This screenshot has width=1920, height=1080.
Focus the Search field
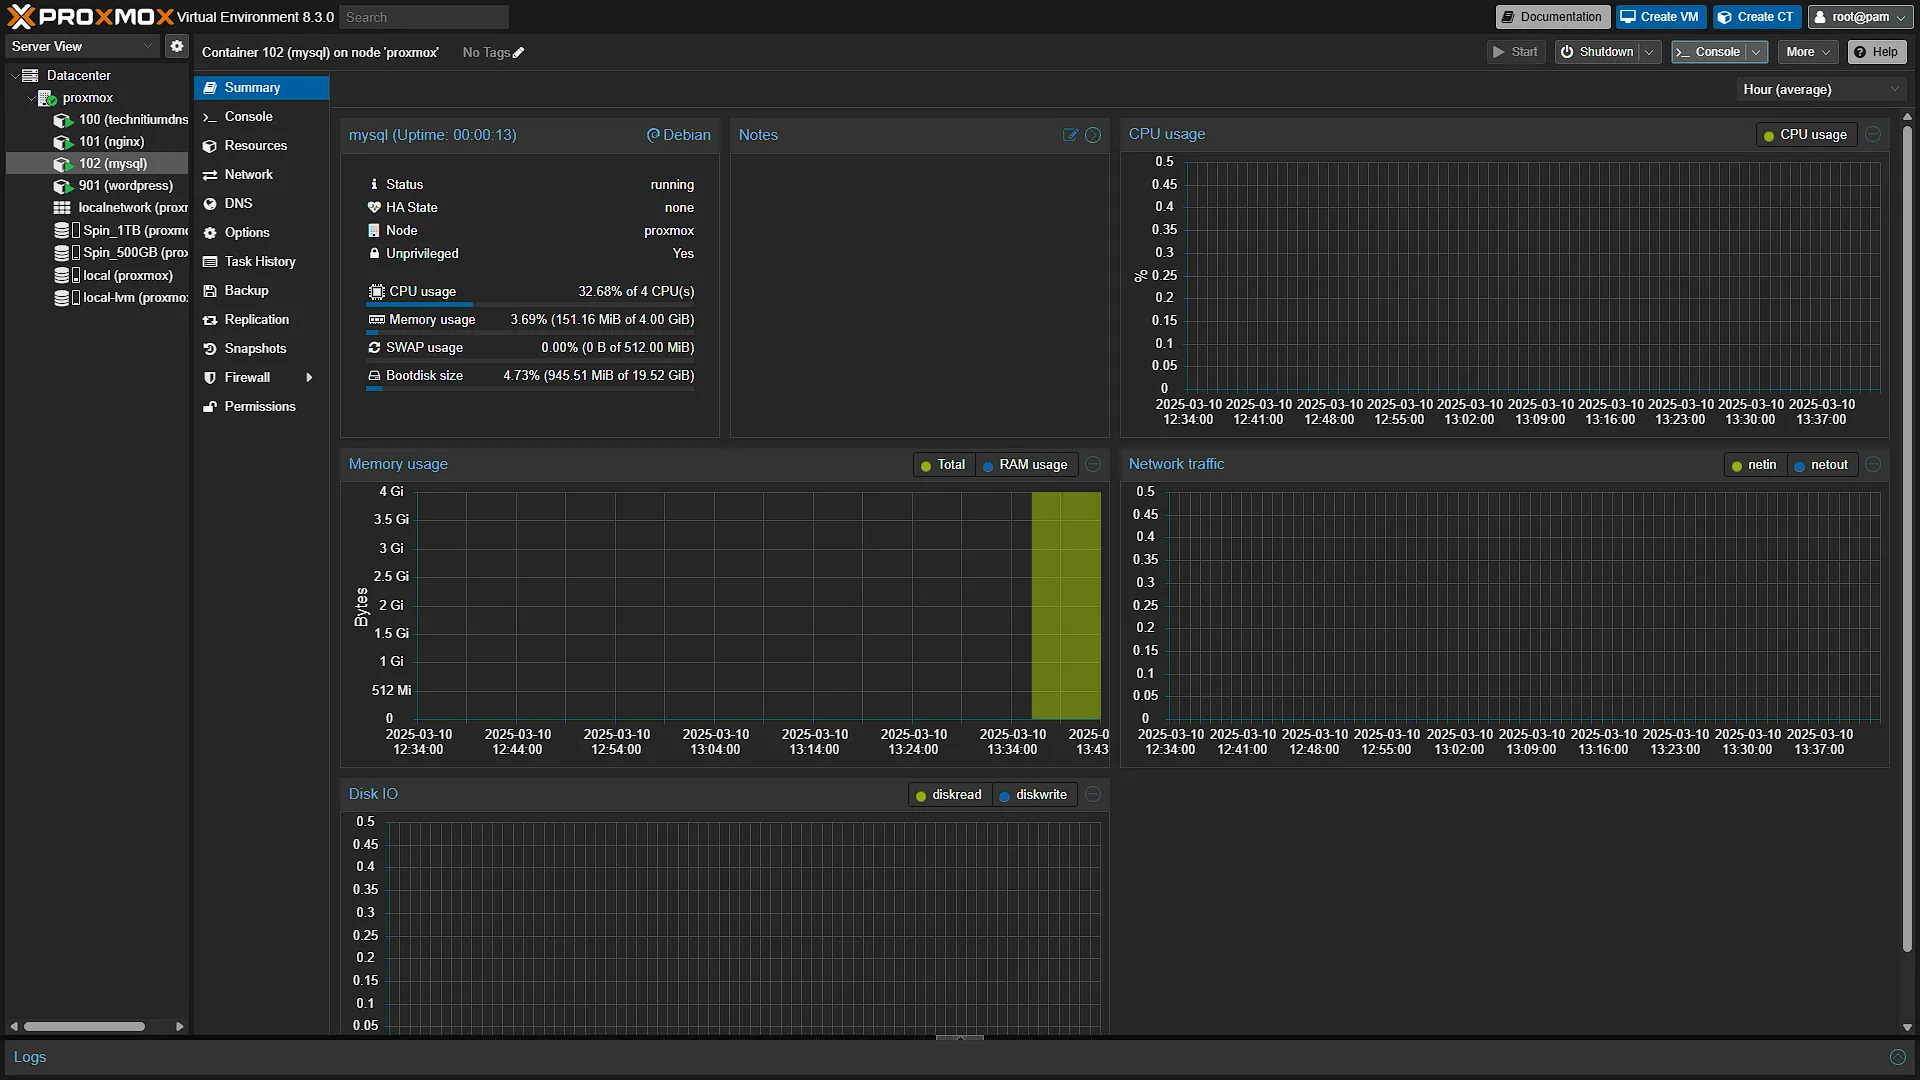[424, 17]
